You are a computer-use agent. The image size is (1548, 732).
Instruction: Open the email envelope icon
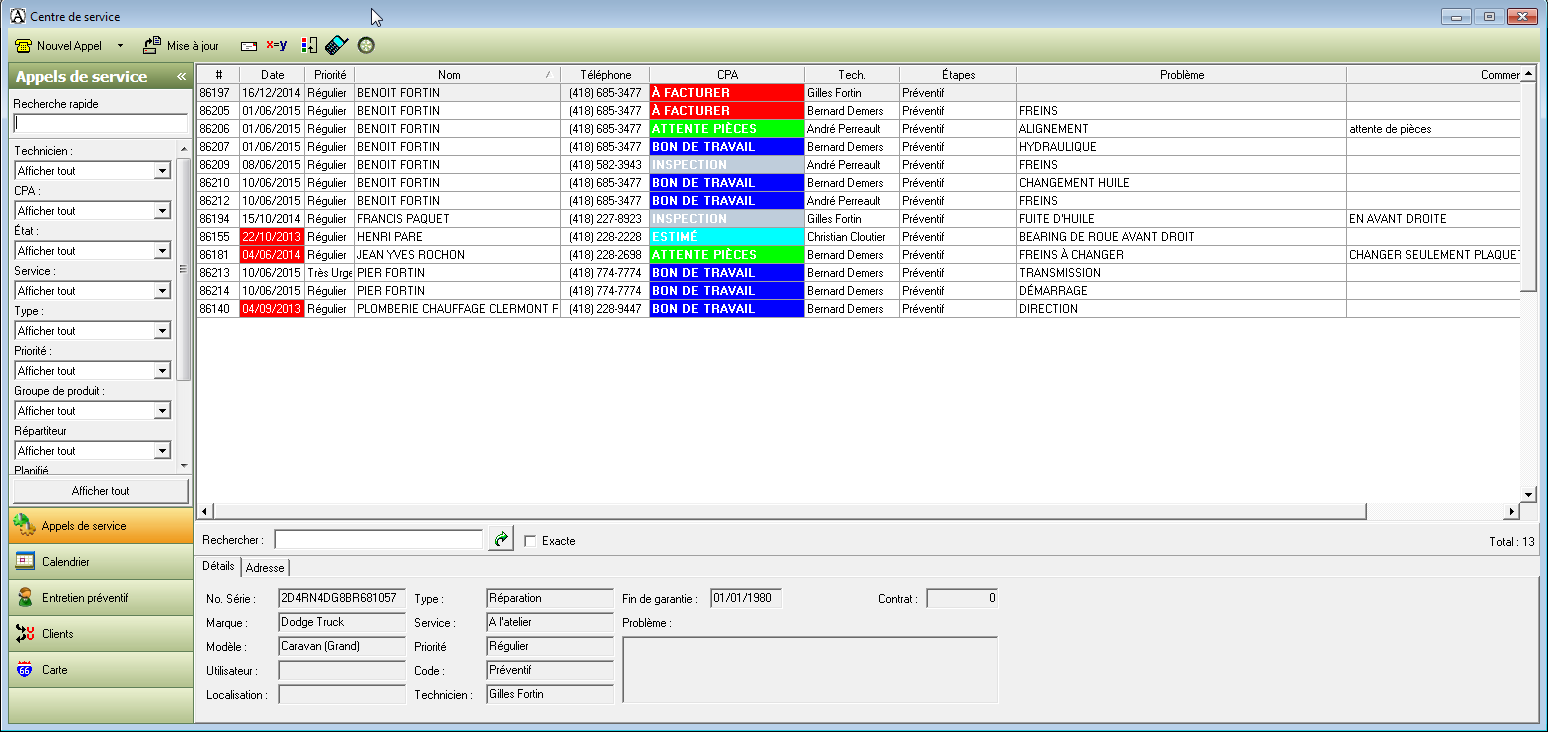(248, 45)
